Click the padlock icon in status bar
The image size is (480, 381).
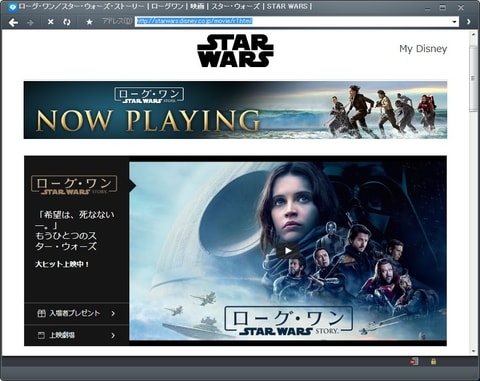(x=433, y=361)
